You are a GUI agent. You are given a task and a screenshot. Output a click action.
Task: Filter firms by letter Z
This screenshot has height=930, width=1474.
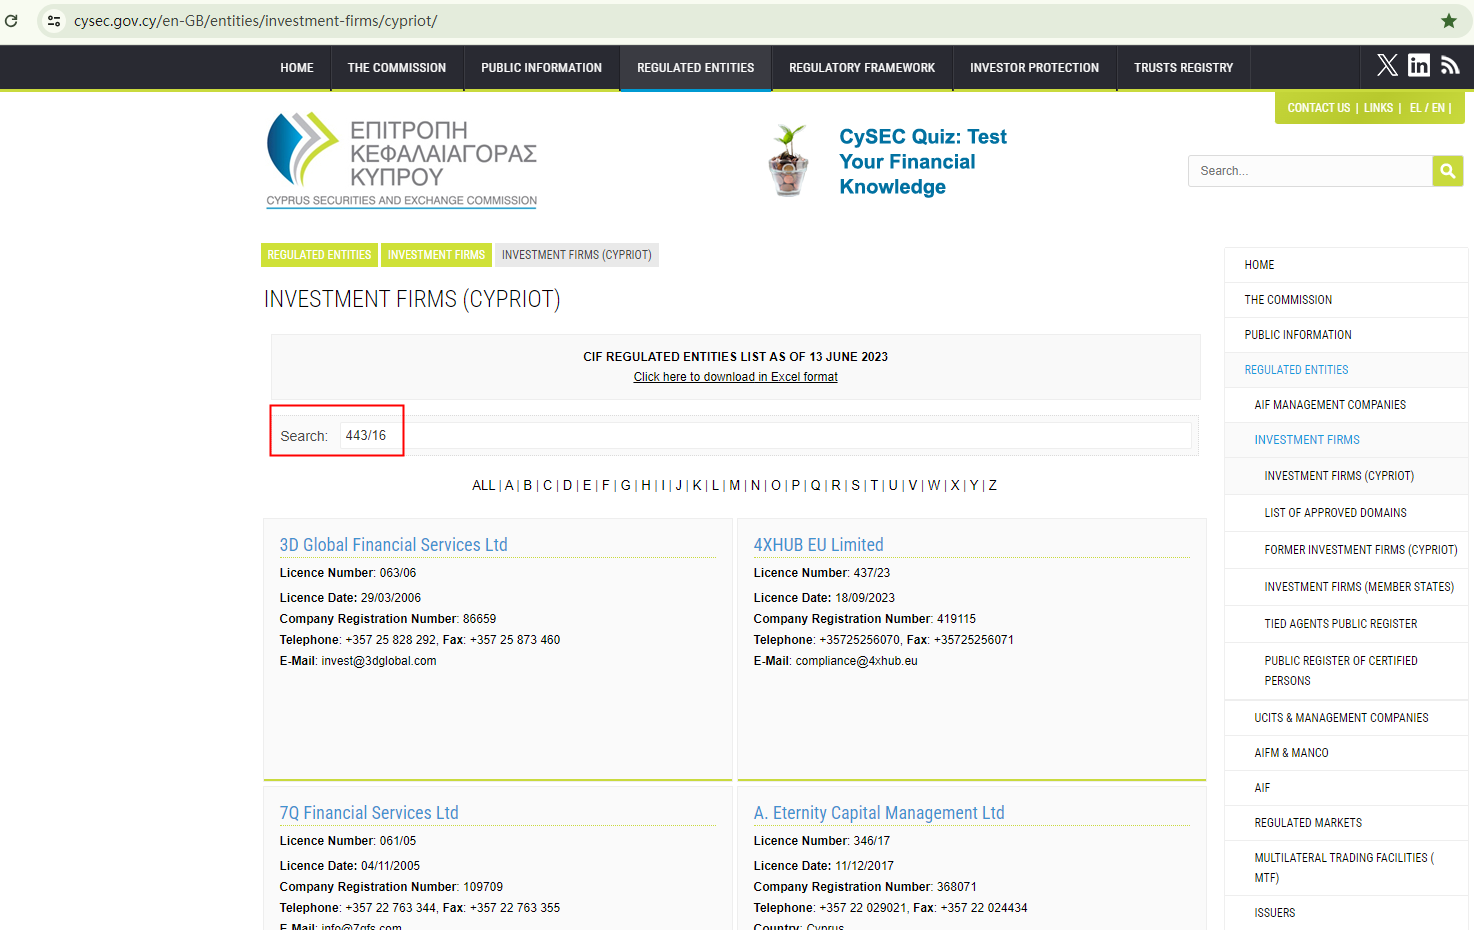tap(993, 485)
